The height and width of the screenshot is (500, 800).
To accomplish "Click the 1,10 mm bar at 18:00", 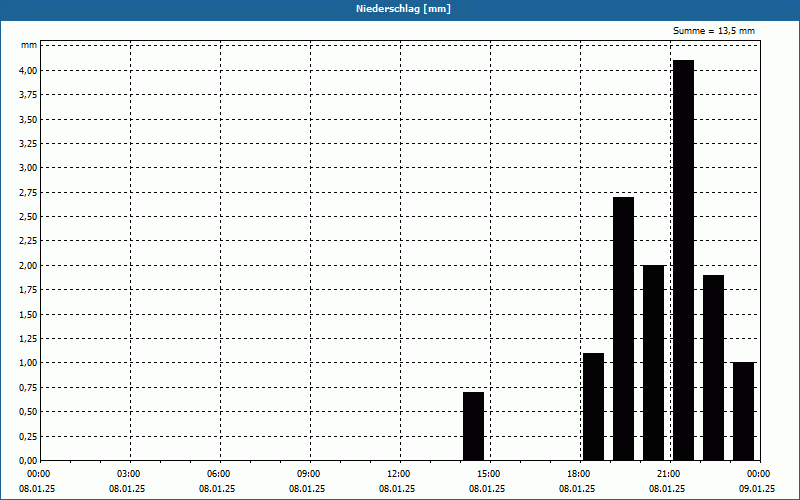I will 593,407.
